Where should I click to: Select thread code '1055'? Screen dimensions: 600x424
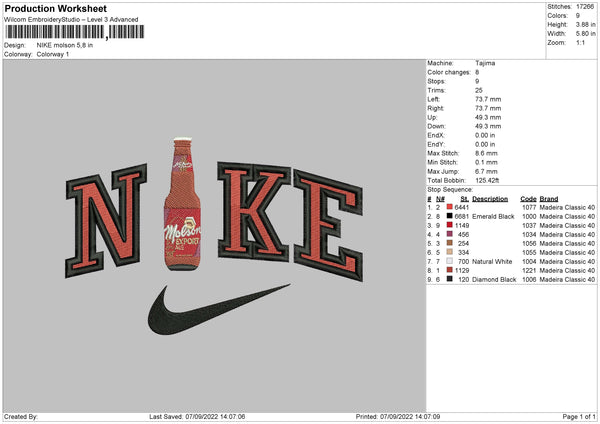[529, 253]
